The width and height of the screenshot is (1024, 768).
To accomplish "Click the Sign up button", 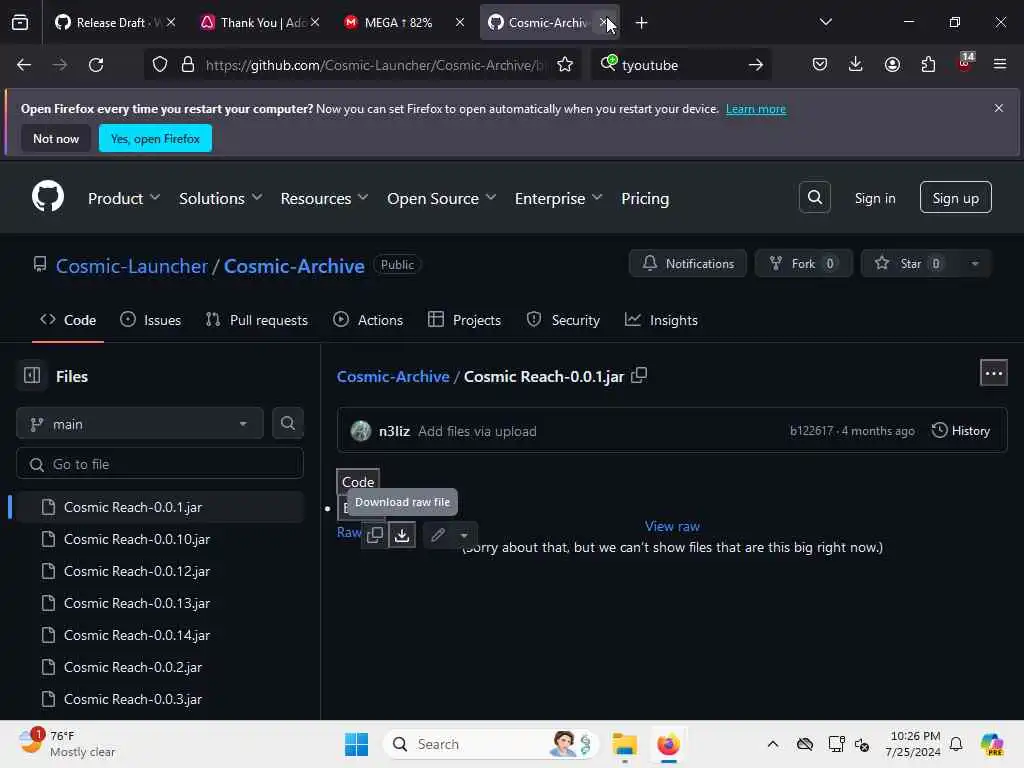I will (x=955, y=197).
